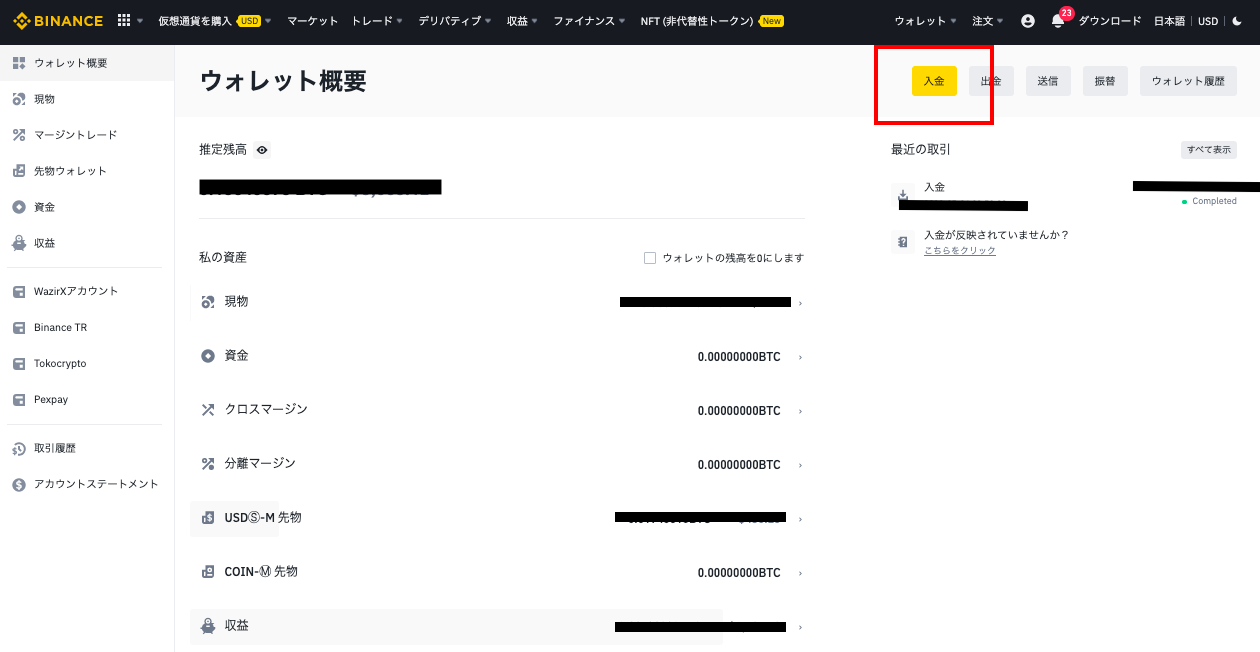Image resolution: width=1260 pixels, height=652 pixels.
Task: Click 現物 asset row icon
Action: tap(208, 302)
